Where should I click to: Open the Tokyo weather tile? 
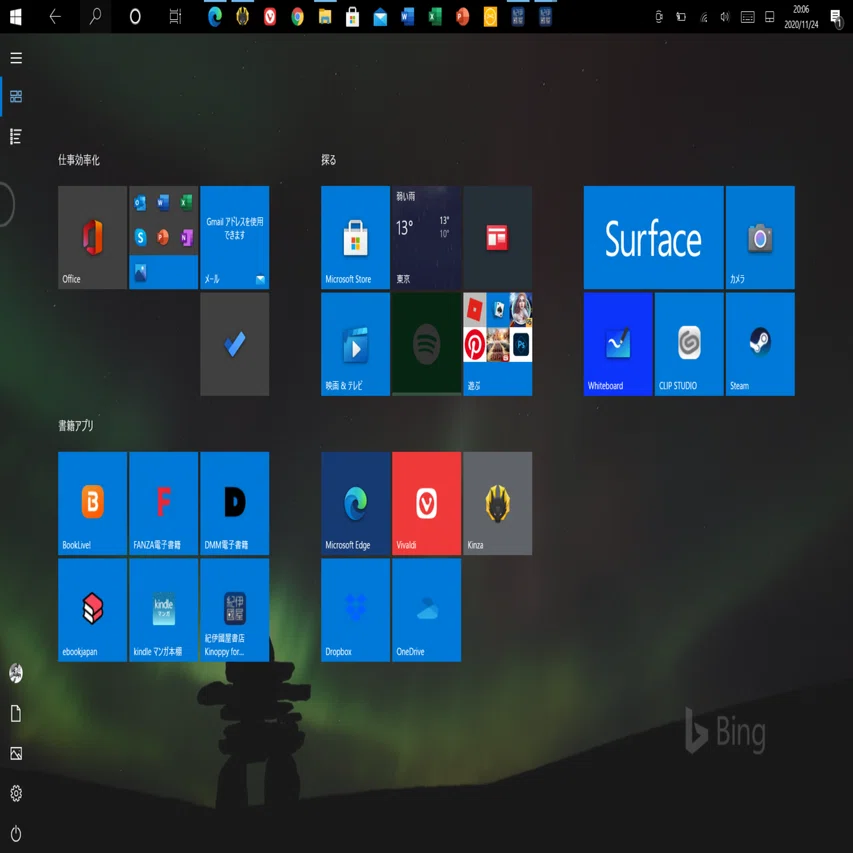[x=426, y=237]
